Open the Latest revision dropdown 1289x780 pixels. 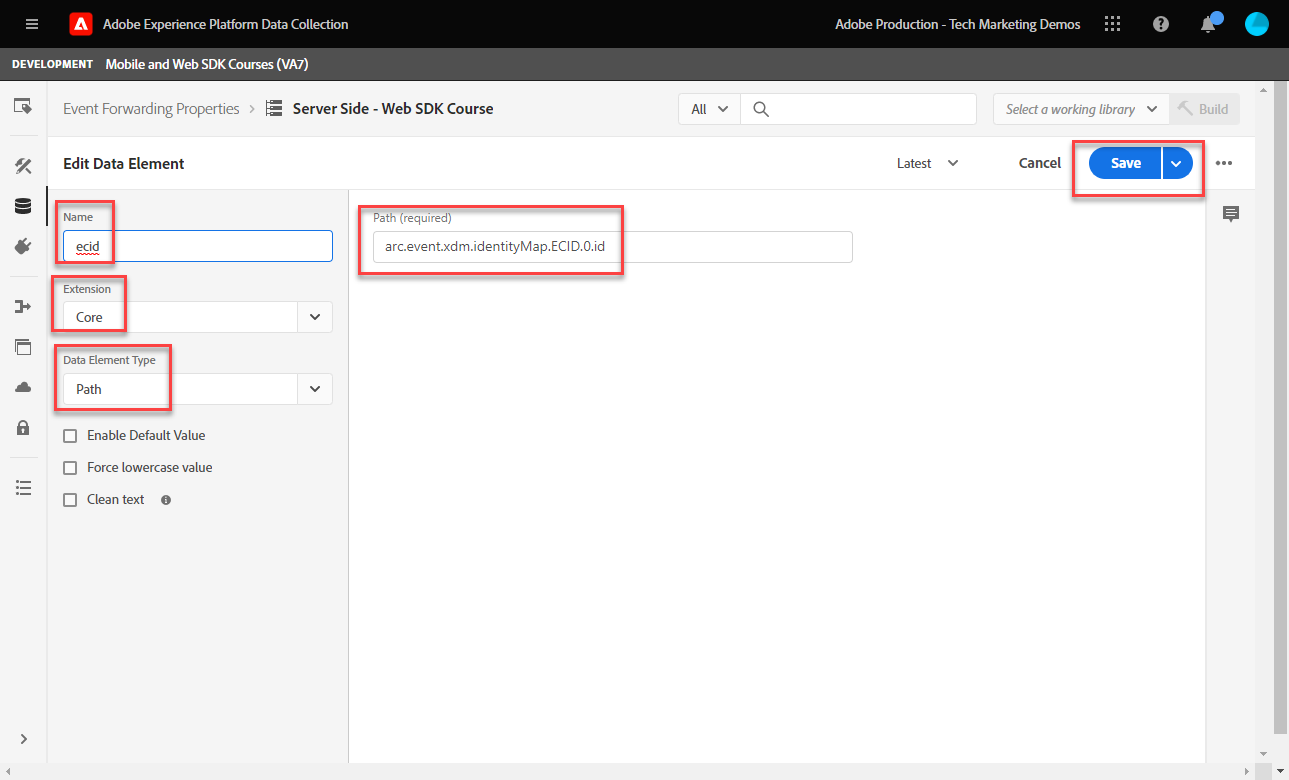point(928,163)
